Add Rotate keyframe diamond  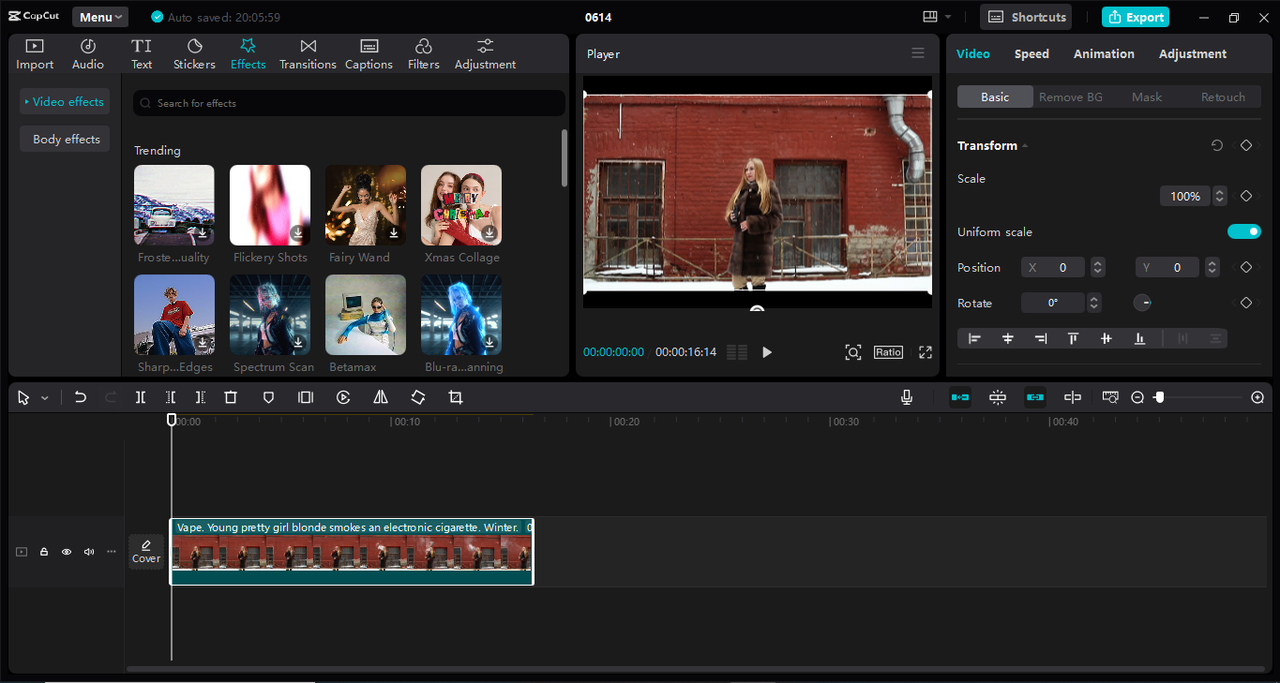1246,302
